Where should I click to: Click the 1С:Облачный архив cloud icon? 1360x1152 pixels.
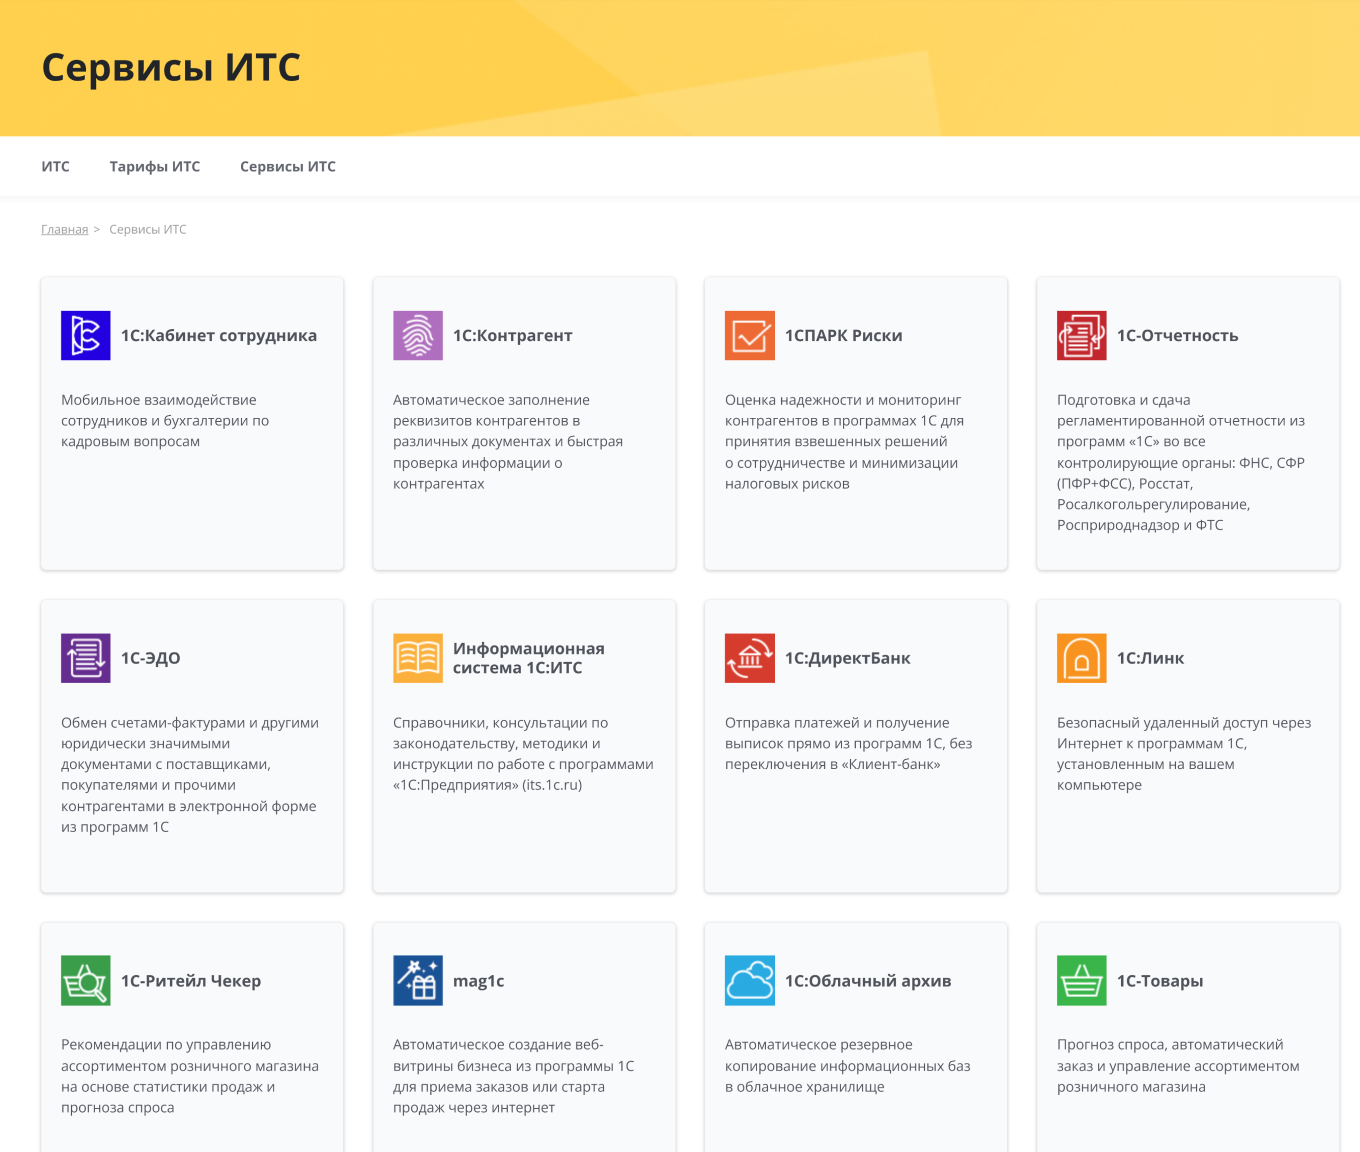(750, 980)
